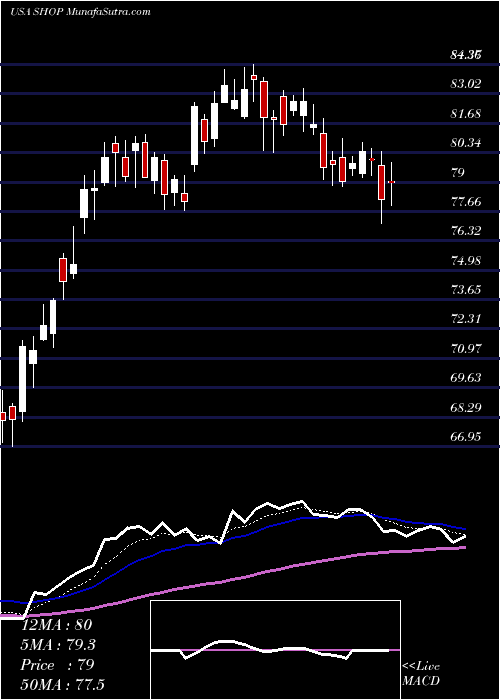This screenshot has width=500, height=700.
Task: Select the 73.65 price axis label
Action: click(466, 290)
